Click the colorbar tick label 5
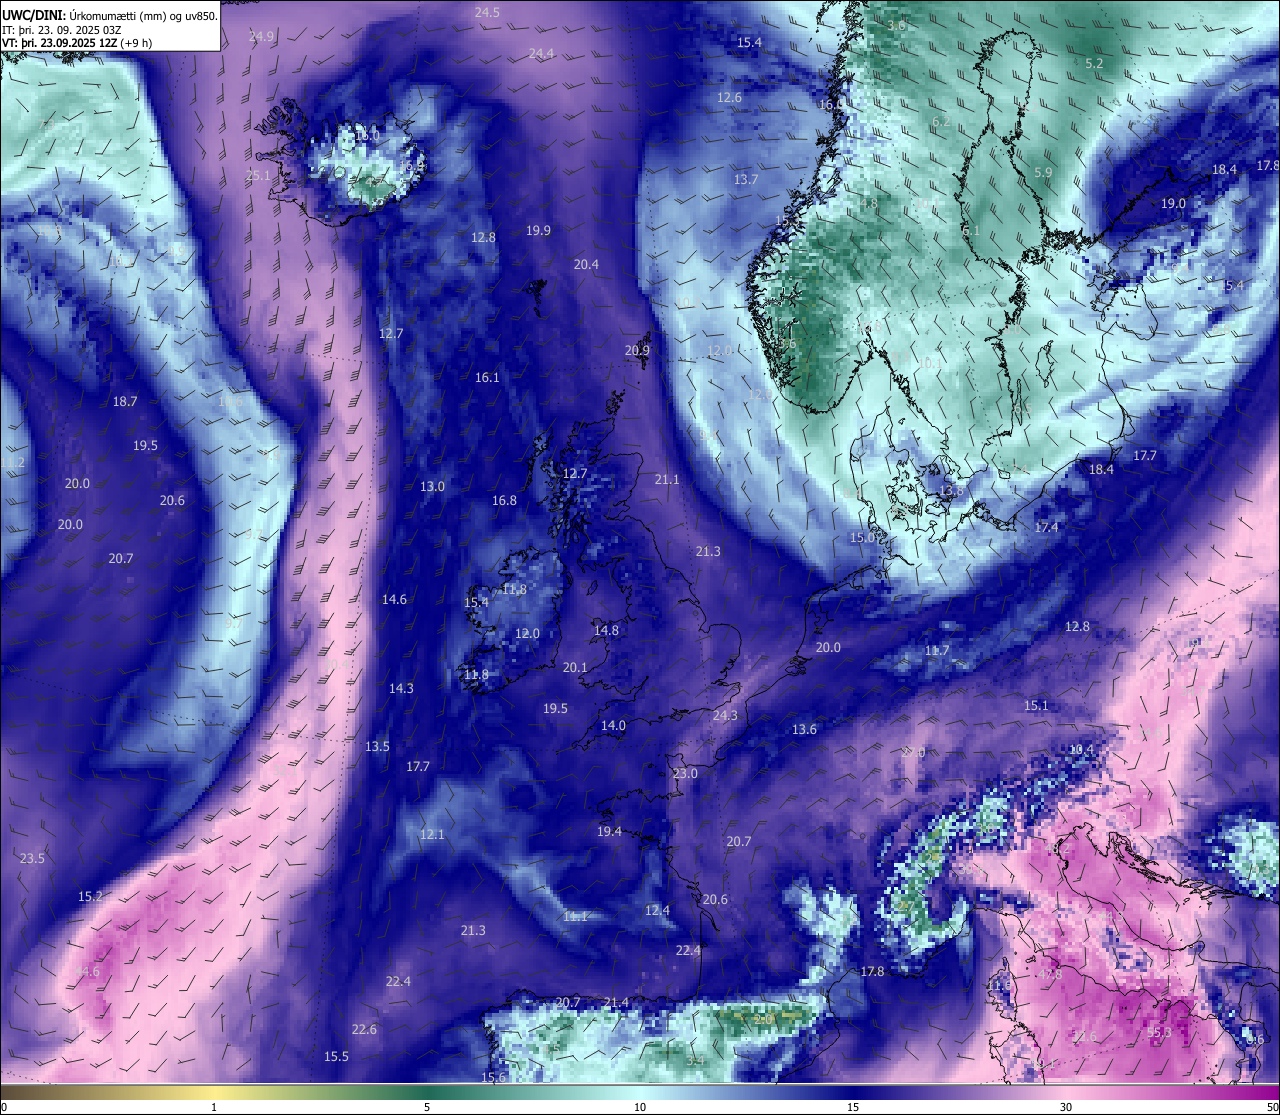 click(427, 1107)
